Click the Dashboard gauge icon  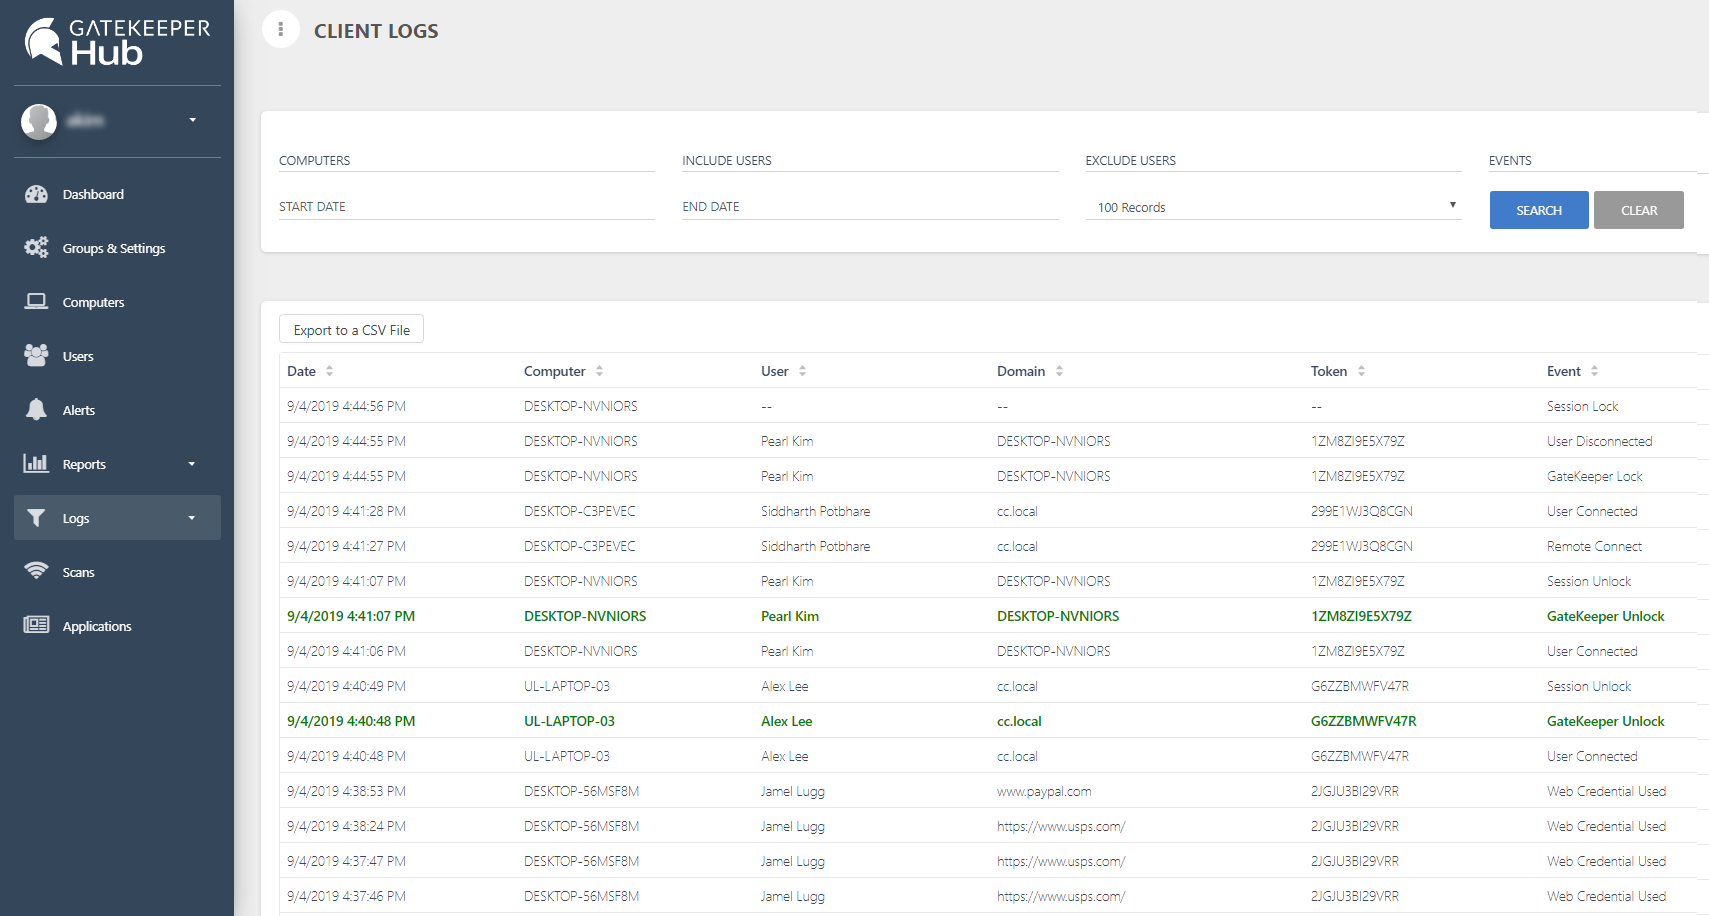click(x=36, y=194)
